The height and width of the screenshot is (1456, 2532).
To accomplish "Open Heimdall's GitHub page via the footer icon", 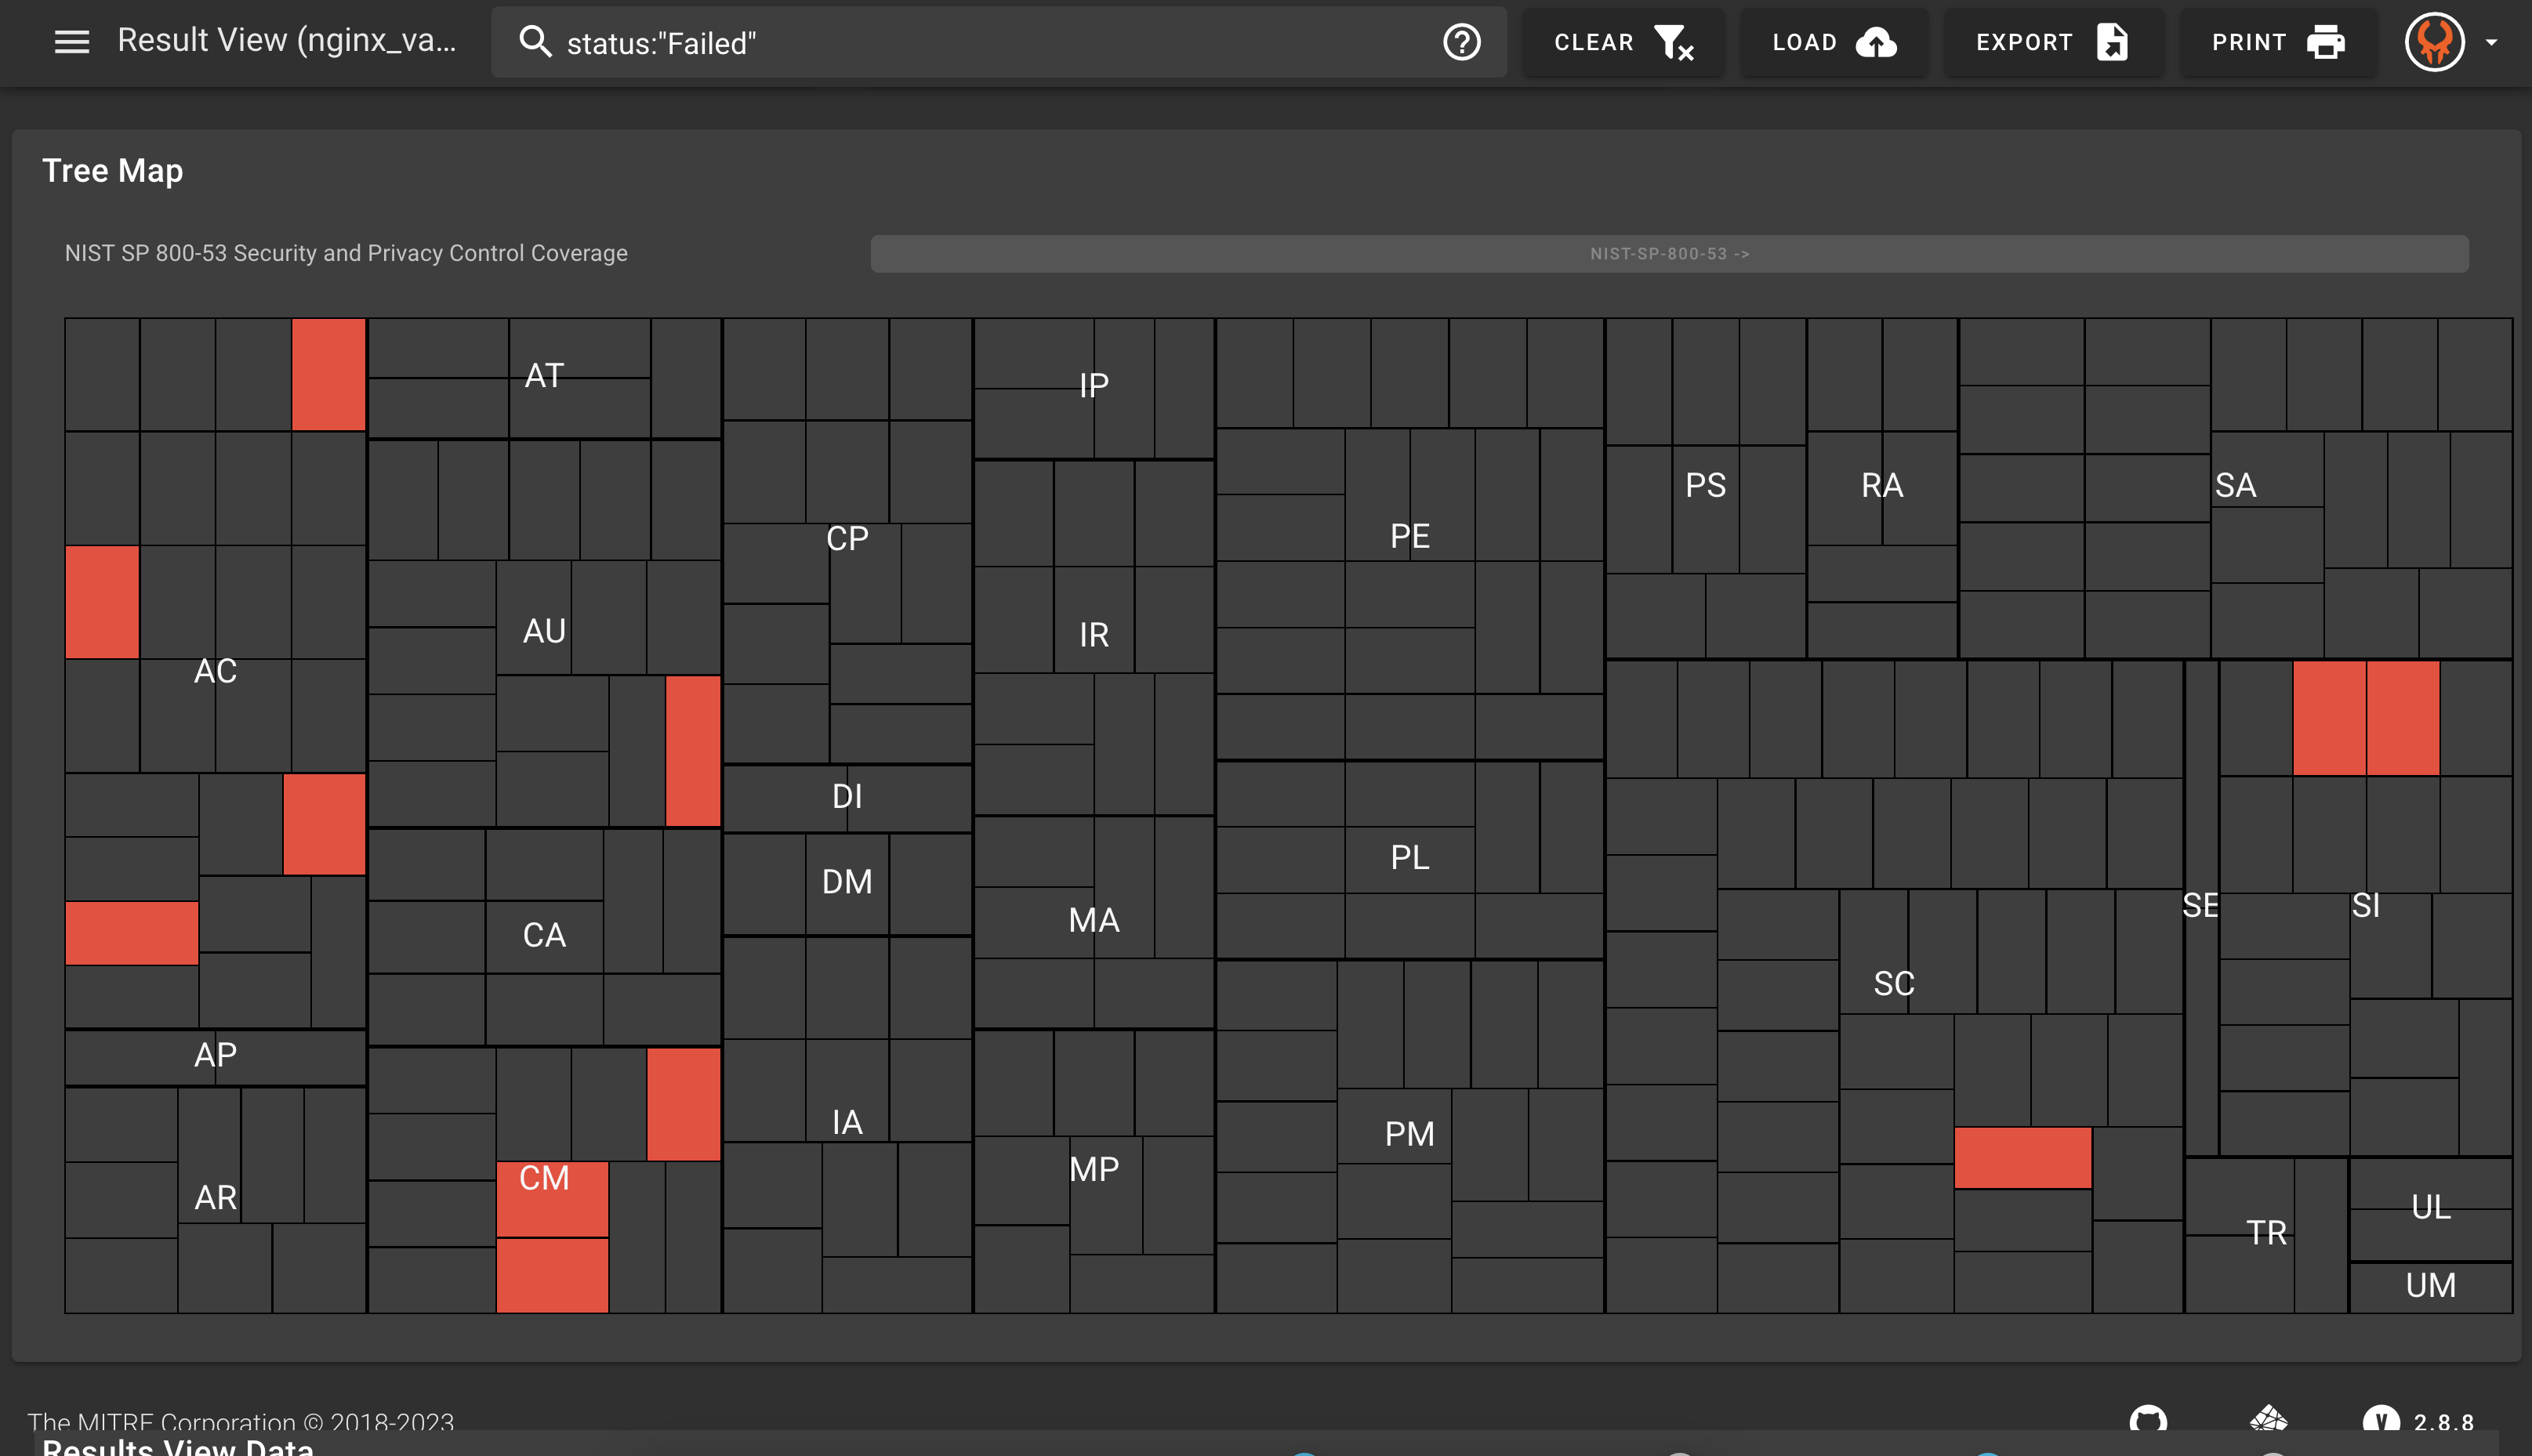I will (2150, 1420).
